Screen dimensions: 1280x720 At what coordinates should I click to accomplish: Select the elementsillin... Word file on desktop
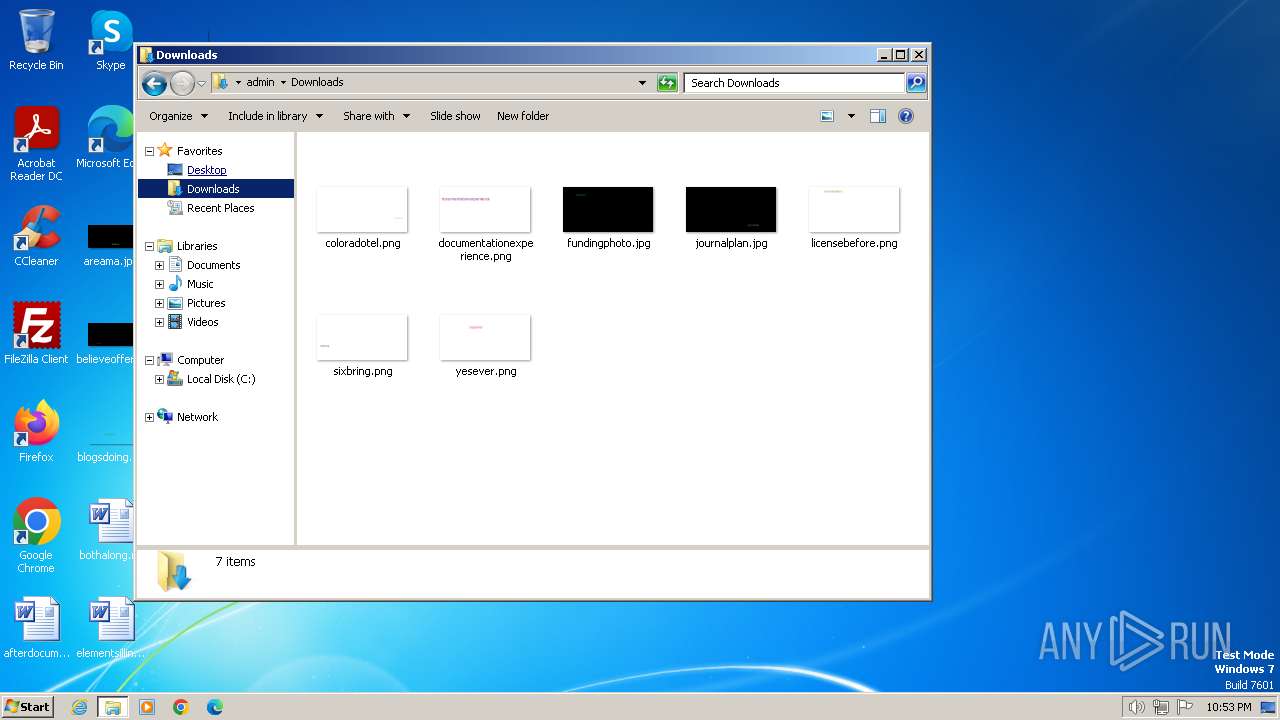point(110,628)
